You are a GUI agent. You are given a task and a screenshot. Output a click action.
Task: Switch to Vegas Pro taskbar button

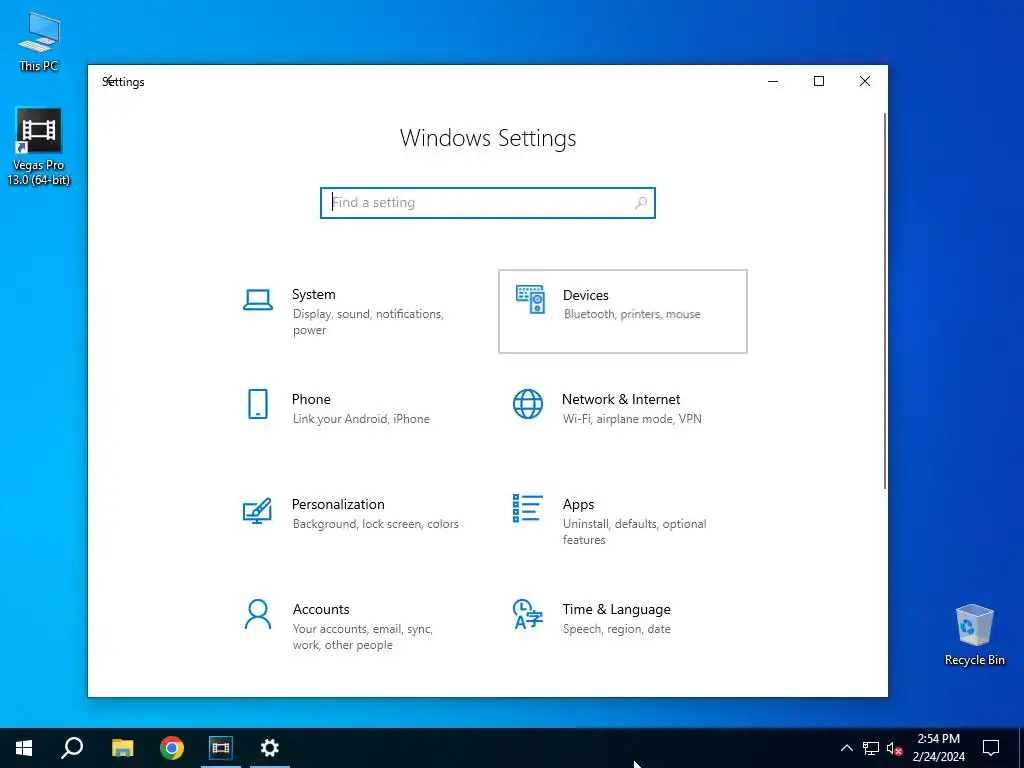221,748
